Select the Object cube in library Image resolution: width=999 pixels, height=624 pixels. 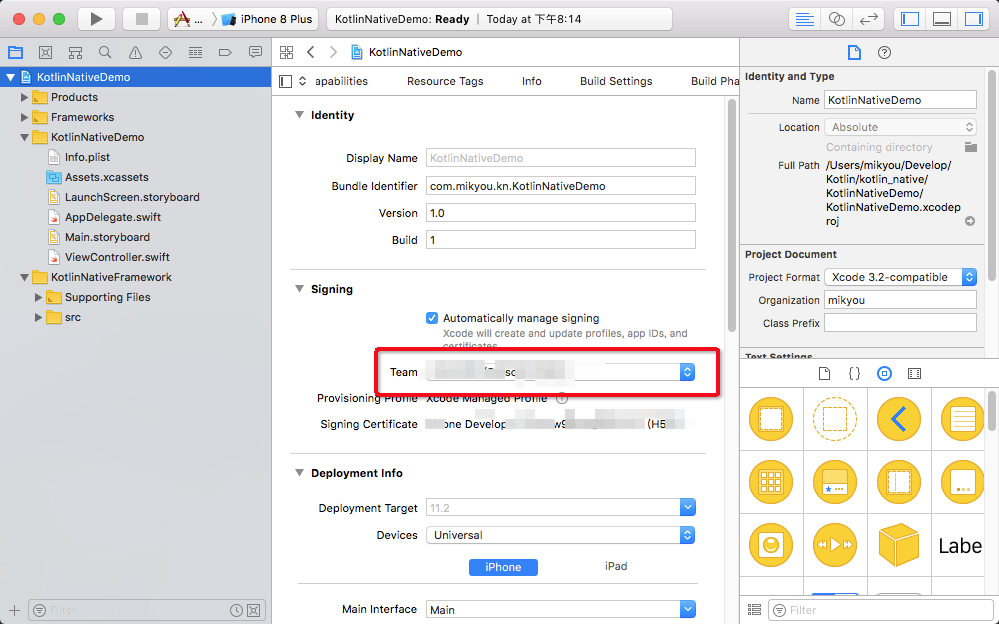(898, 546)
